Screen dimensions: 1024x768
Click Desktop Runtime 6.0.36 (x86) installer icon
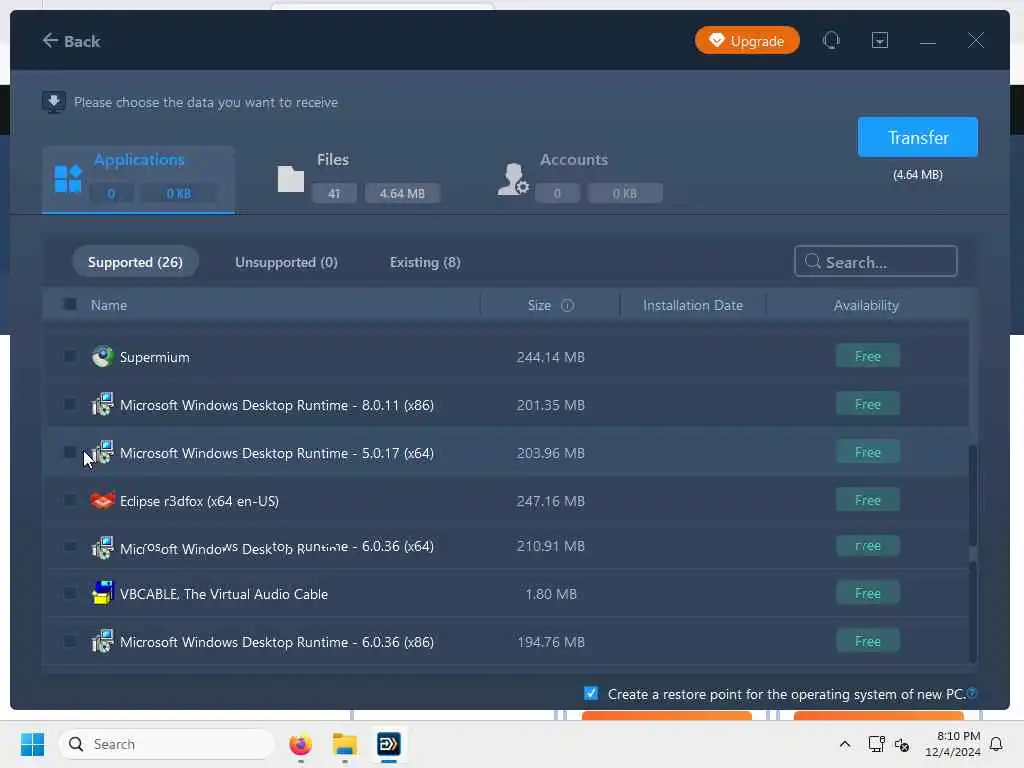(103, 641)
